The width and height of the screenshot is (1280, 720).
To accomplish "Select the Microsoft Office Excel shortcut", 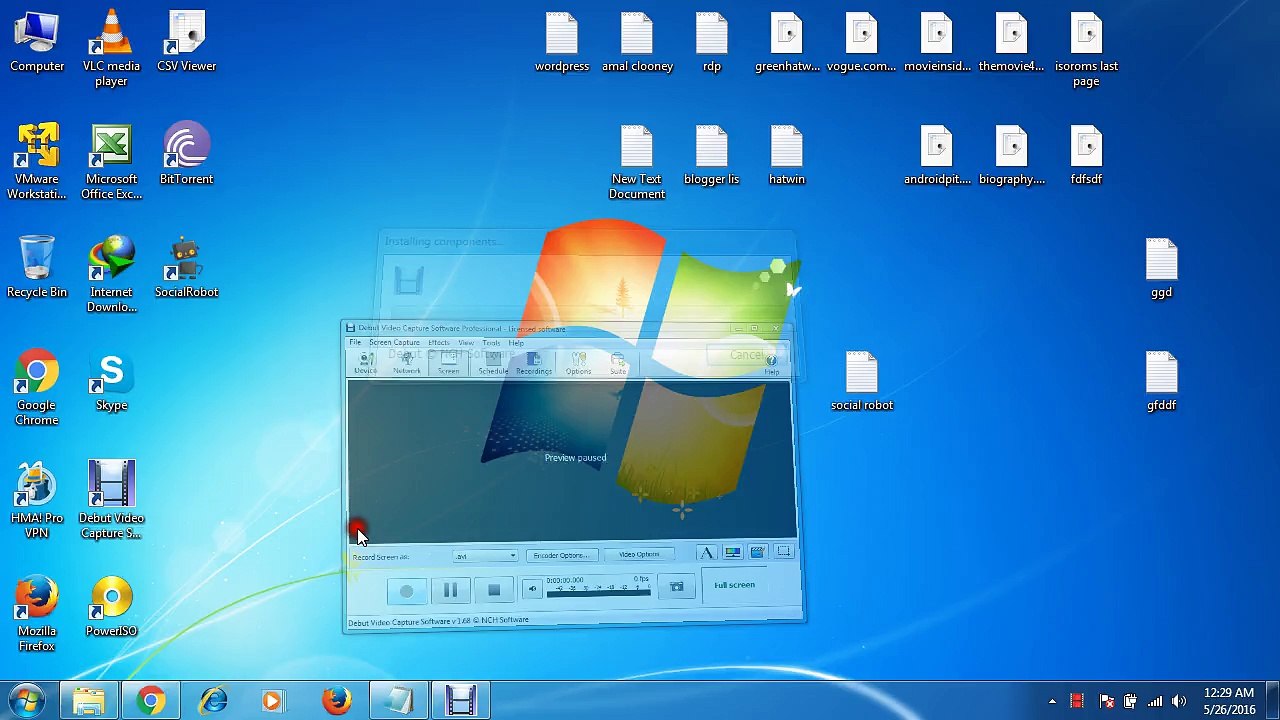I will tap(111, 162).
